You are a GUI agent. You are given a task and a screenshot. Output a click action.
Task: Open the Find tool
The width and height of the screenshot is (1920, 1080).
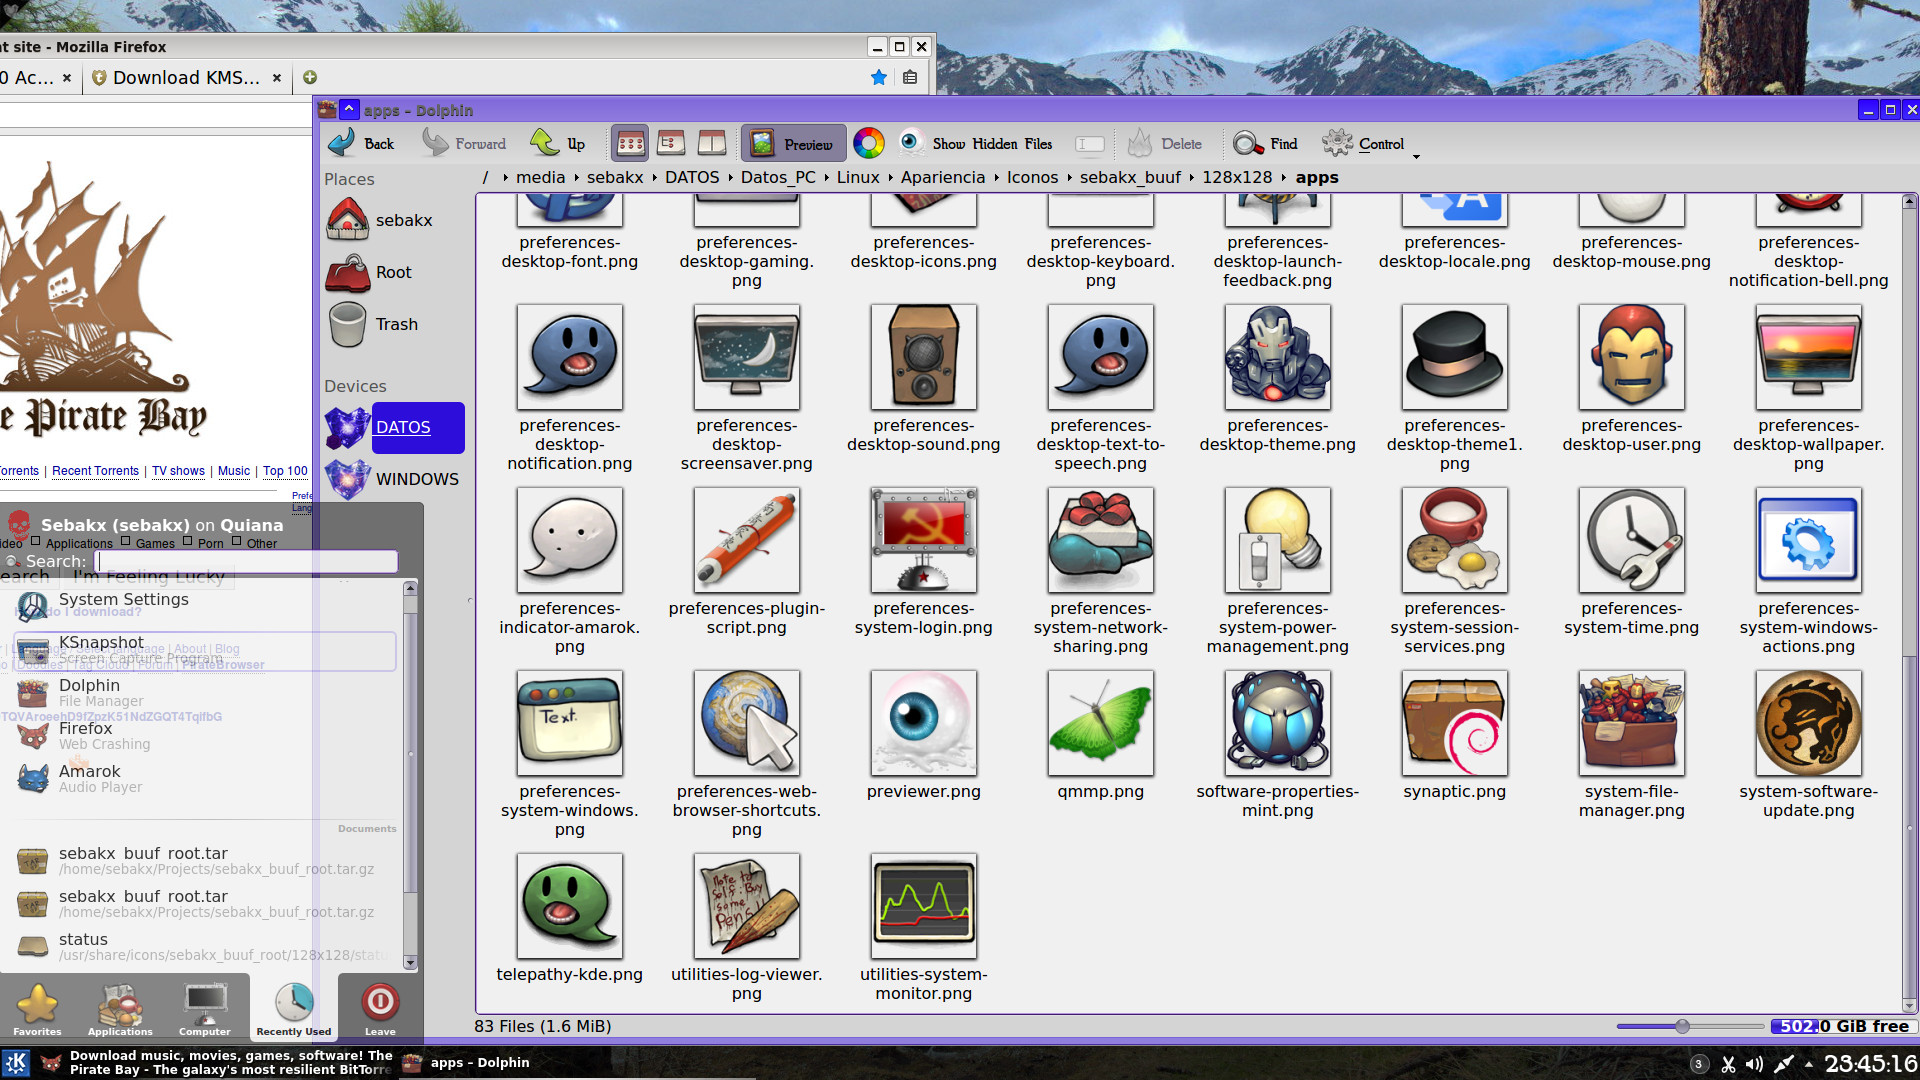click(x=1265, y=144)
